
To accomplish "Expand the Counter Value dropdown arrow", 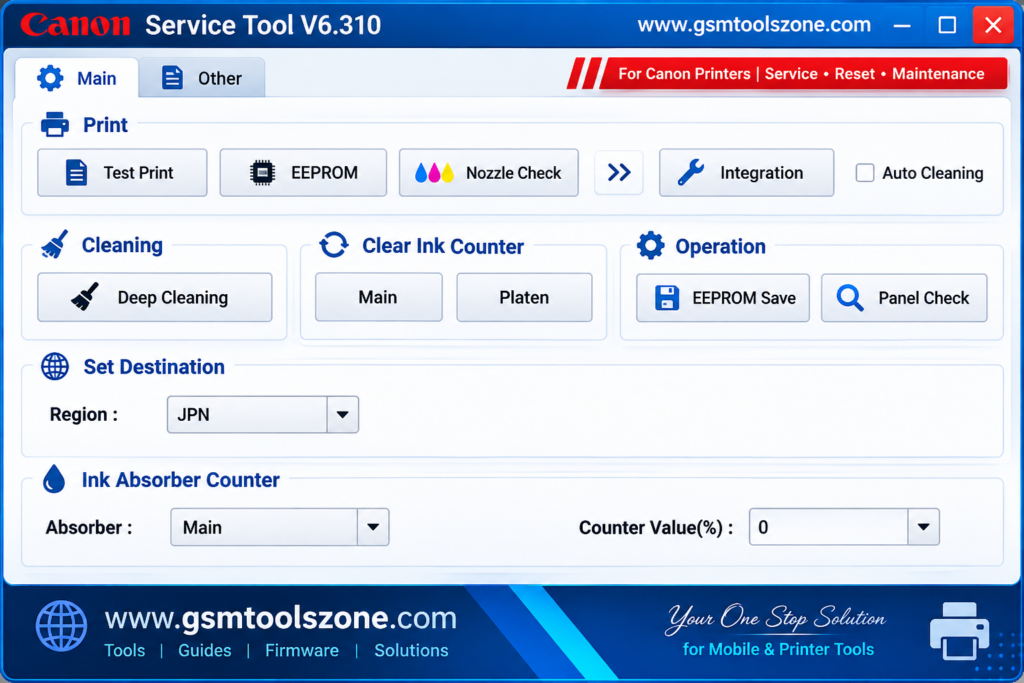I will [923, 527].
